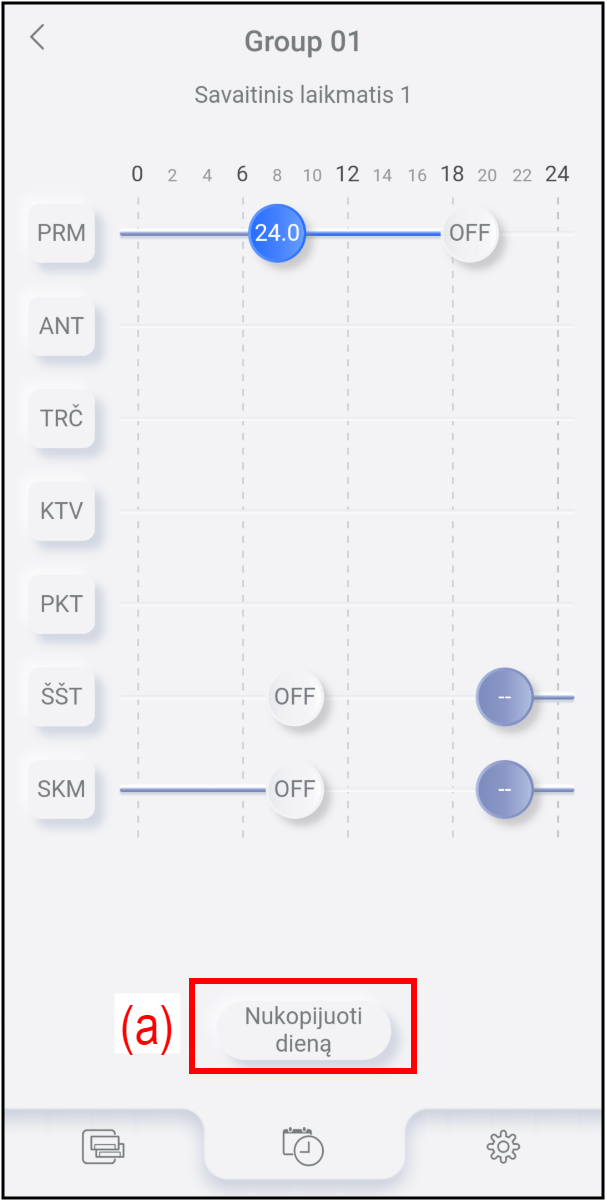The height and width of the screenshot is (1202, 607).
Task: Open the settings gear tab
Action: pos(503,1145)
